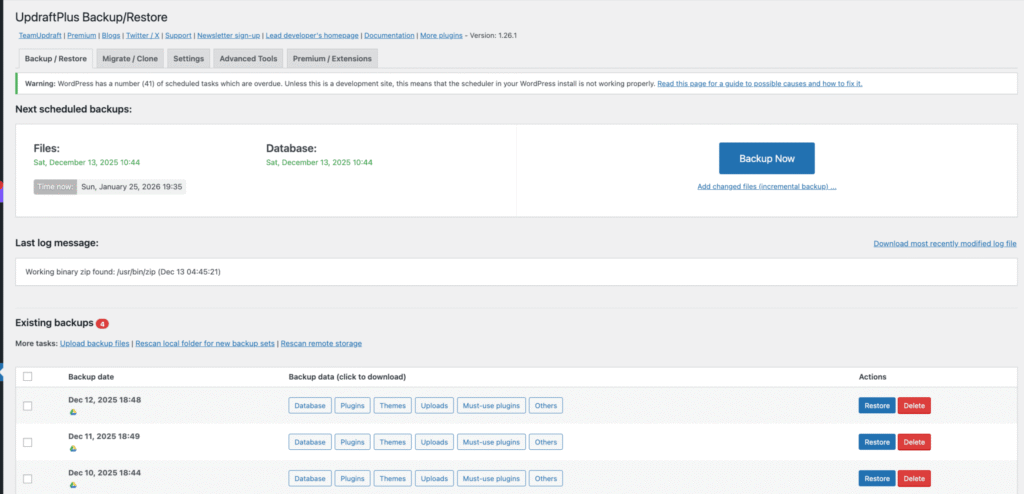The height and width of the screenshot is (494, 1024).
Task: Open the More plugins link
Action: coord(441,35)
